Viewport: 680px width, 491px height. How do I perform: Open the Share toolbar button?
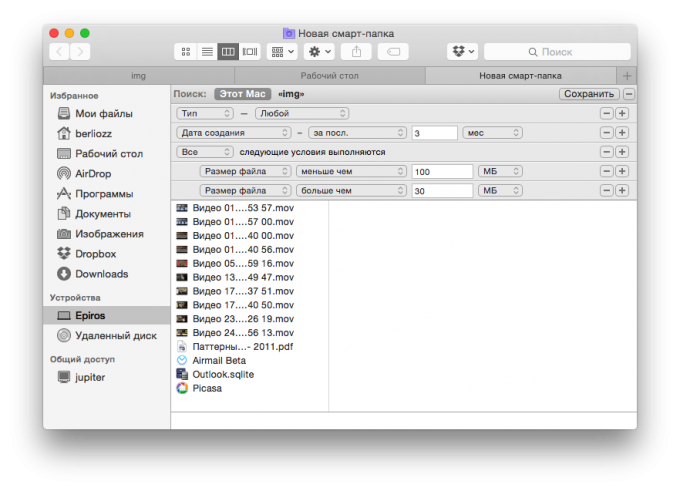tap(355, 51)
